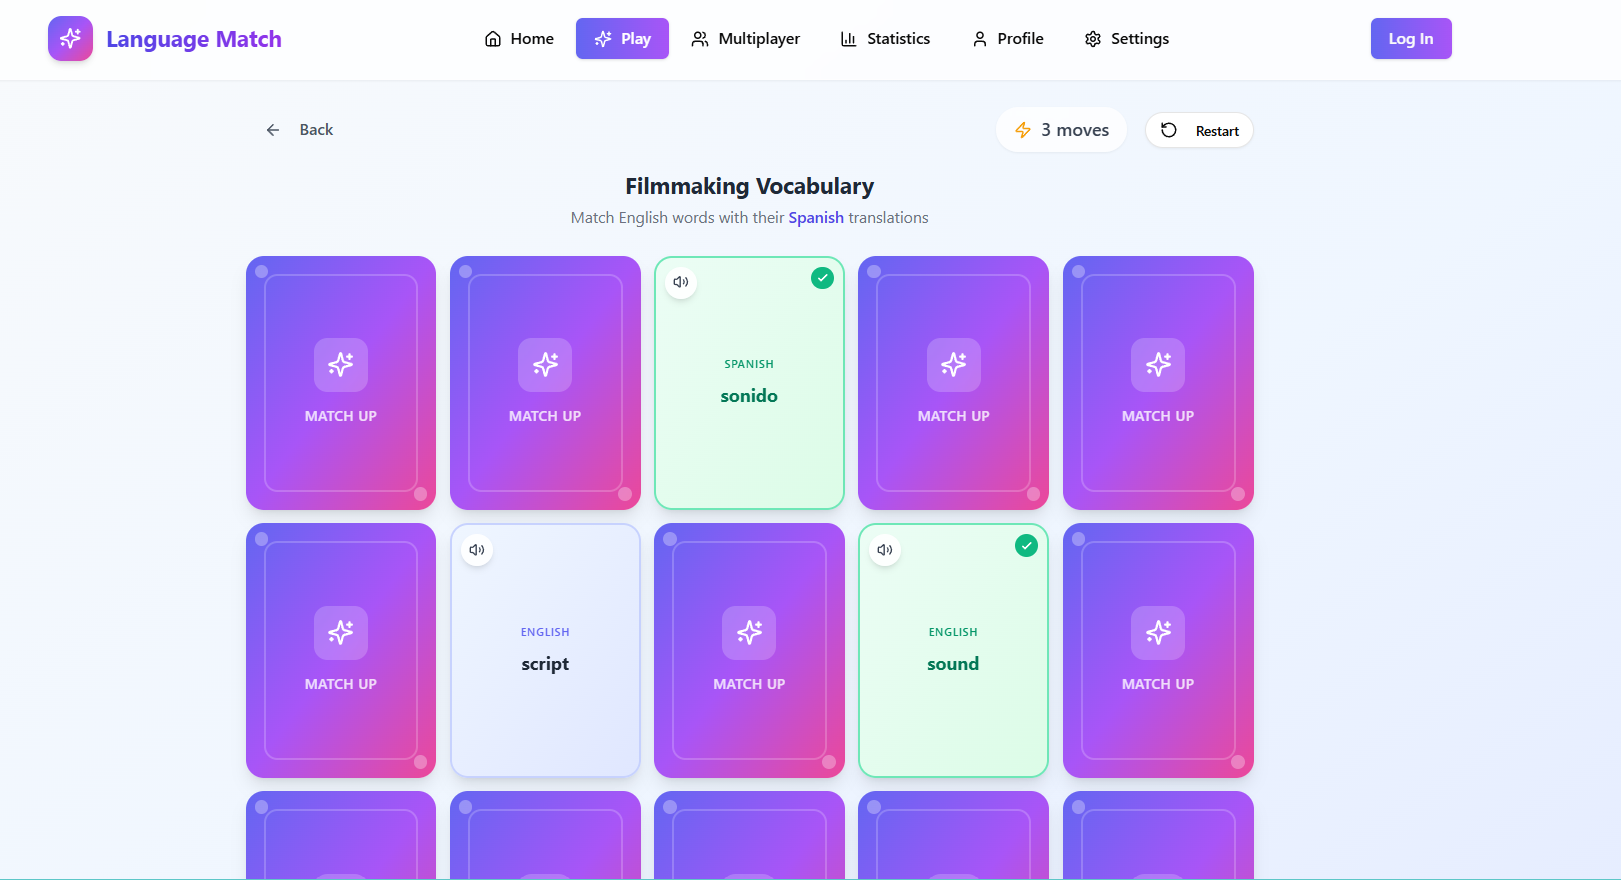Screen dimensions: 1621x880
Task: Click the Log In button
Action: pos(1411,39)
